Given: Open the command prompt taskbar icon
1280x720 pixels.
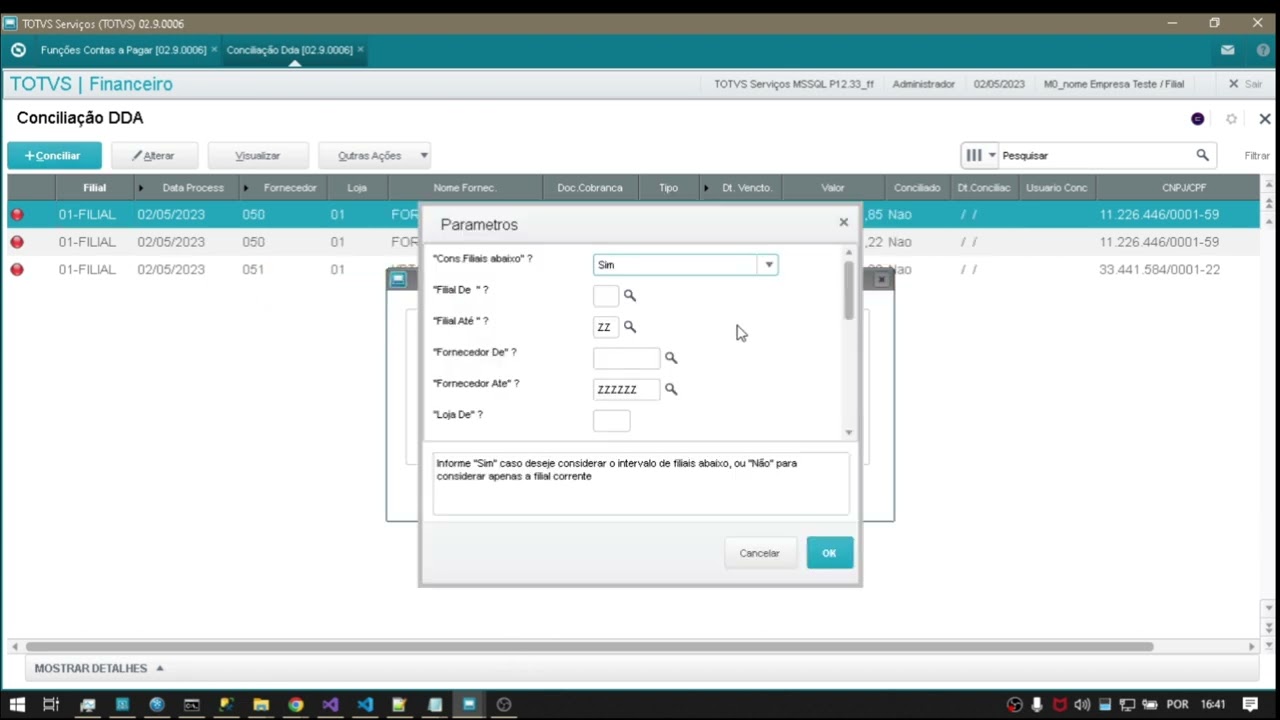Looking at the screenshot, I should (191, 704).
